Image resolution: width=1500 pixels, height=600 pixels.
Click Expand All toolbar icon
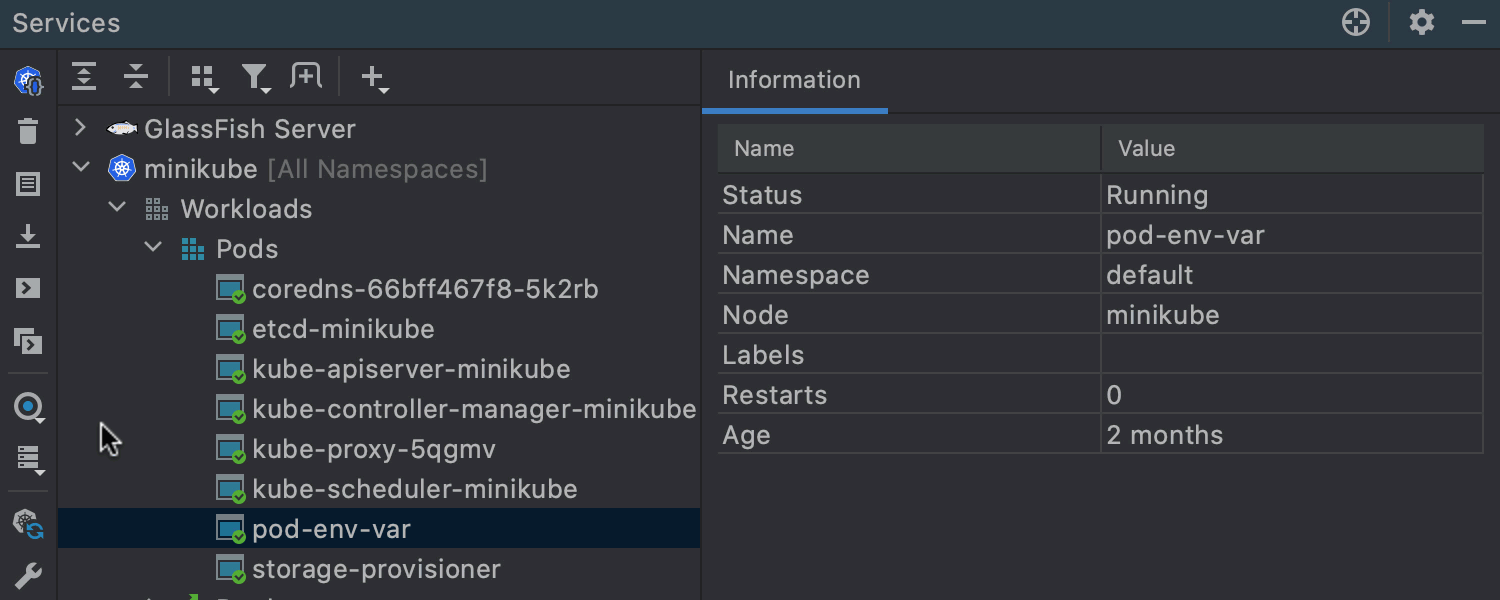tap(84, 76)
